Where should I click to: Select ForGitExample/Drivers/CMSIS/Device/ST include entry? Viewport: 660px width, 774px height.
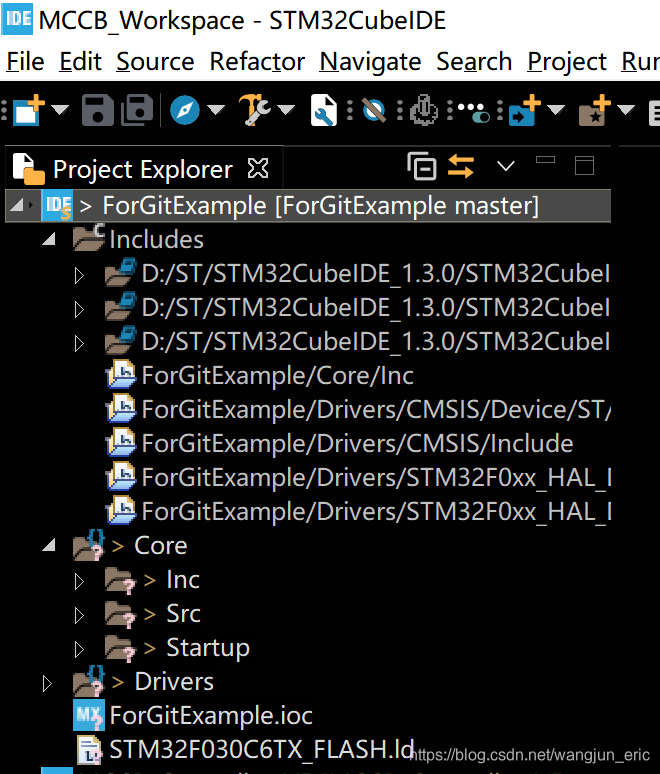click(376, 410)
